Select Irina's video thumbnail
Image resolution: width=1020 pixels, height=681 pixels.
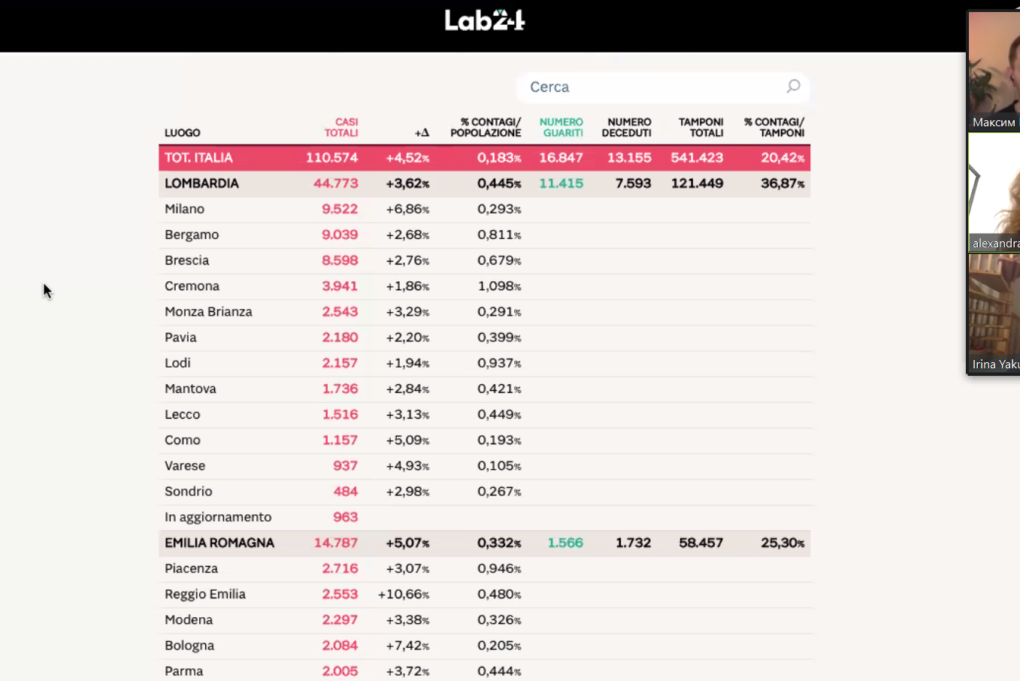pyautogui.click(x=994, y=314)
